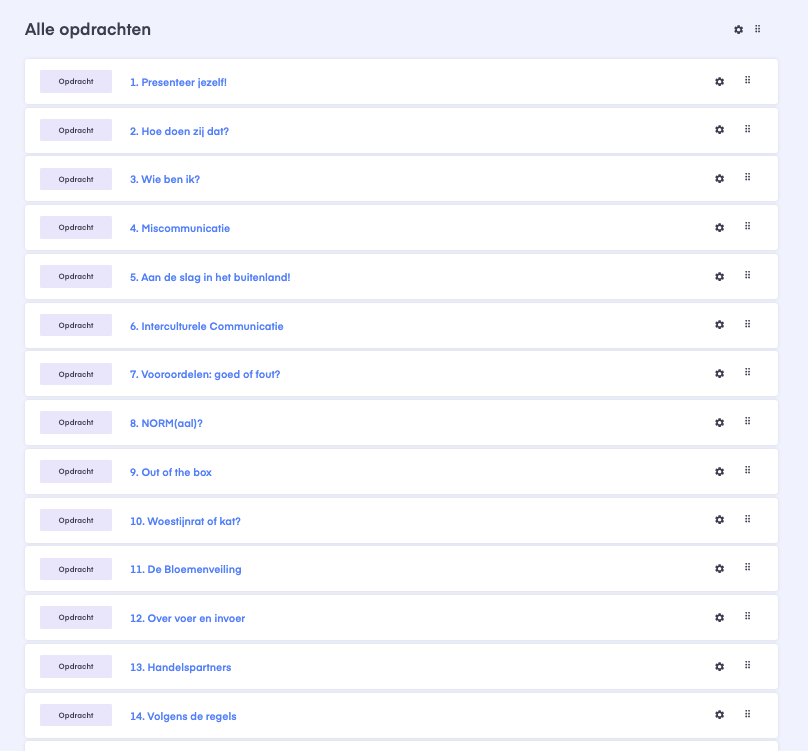Open settings gear for 2. Hoe doen zij dat?

719,130
